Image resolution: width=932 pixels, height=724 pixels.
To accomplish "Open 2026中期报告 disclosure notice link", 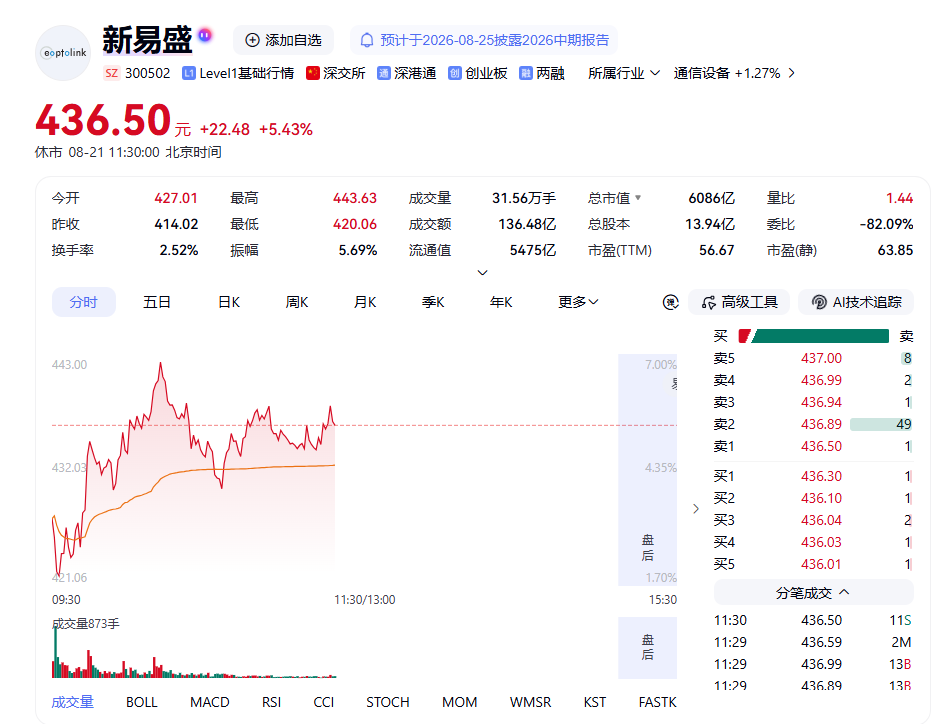I will coord(484,40).
